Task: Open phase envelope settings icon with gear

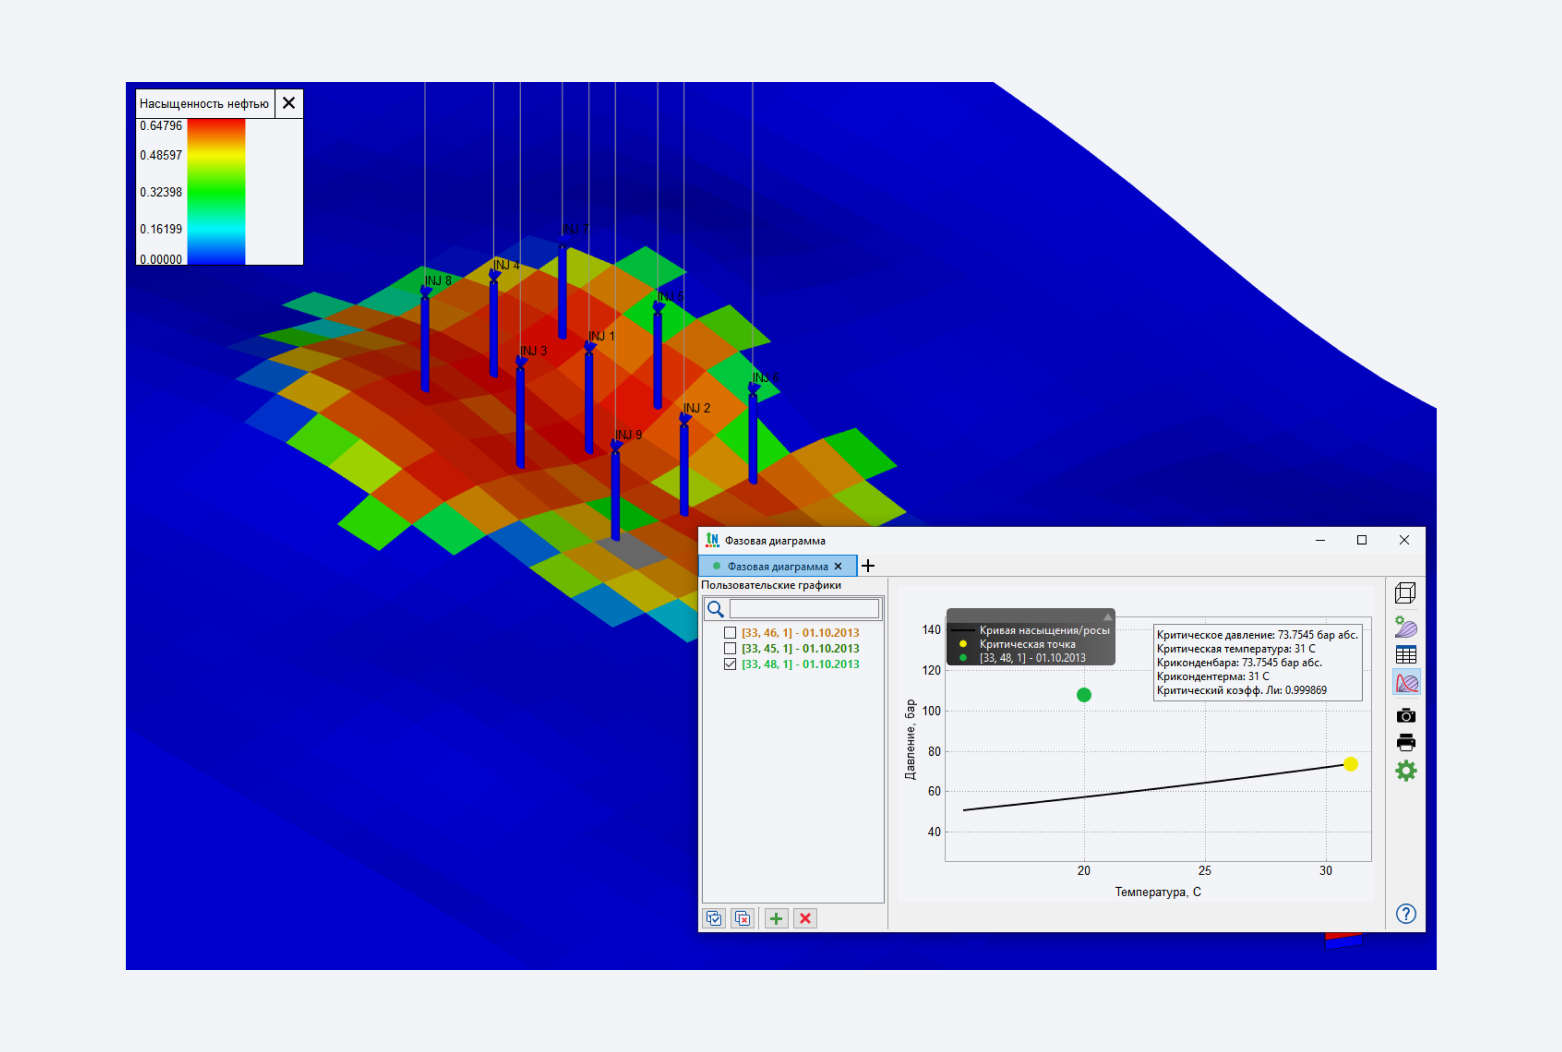Action: (1405, 627)
